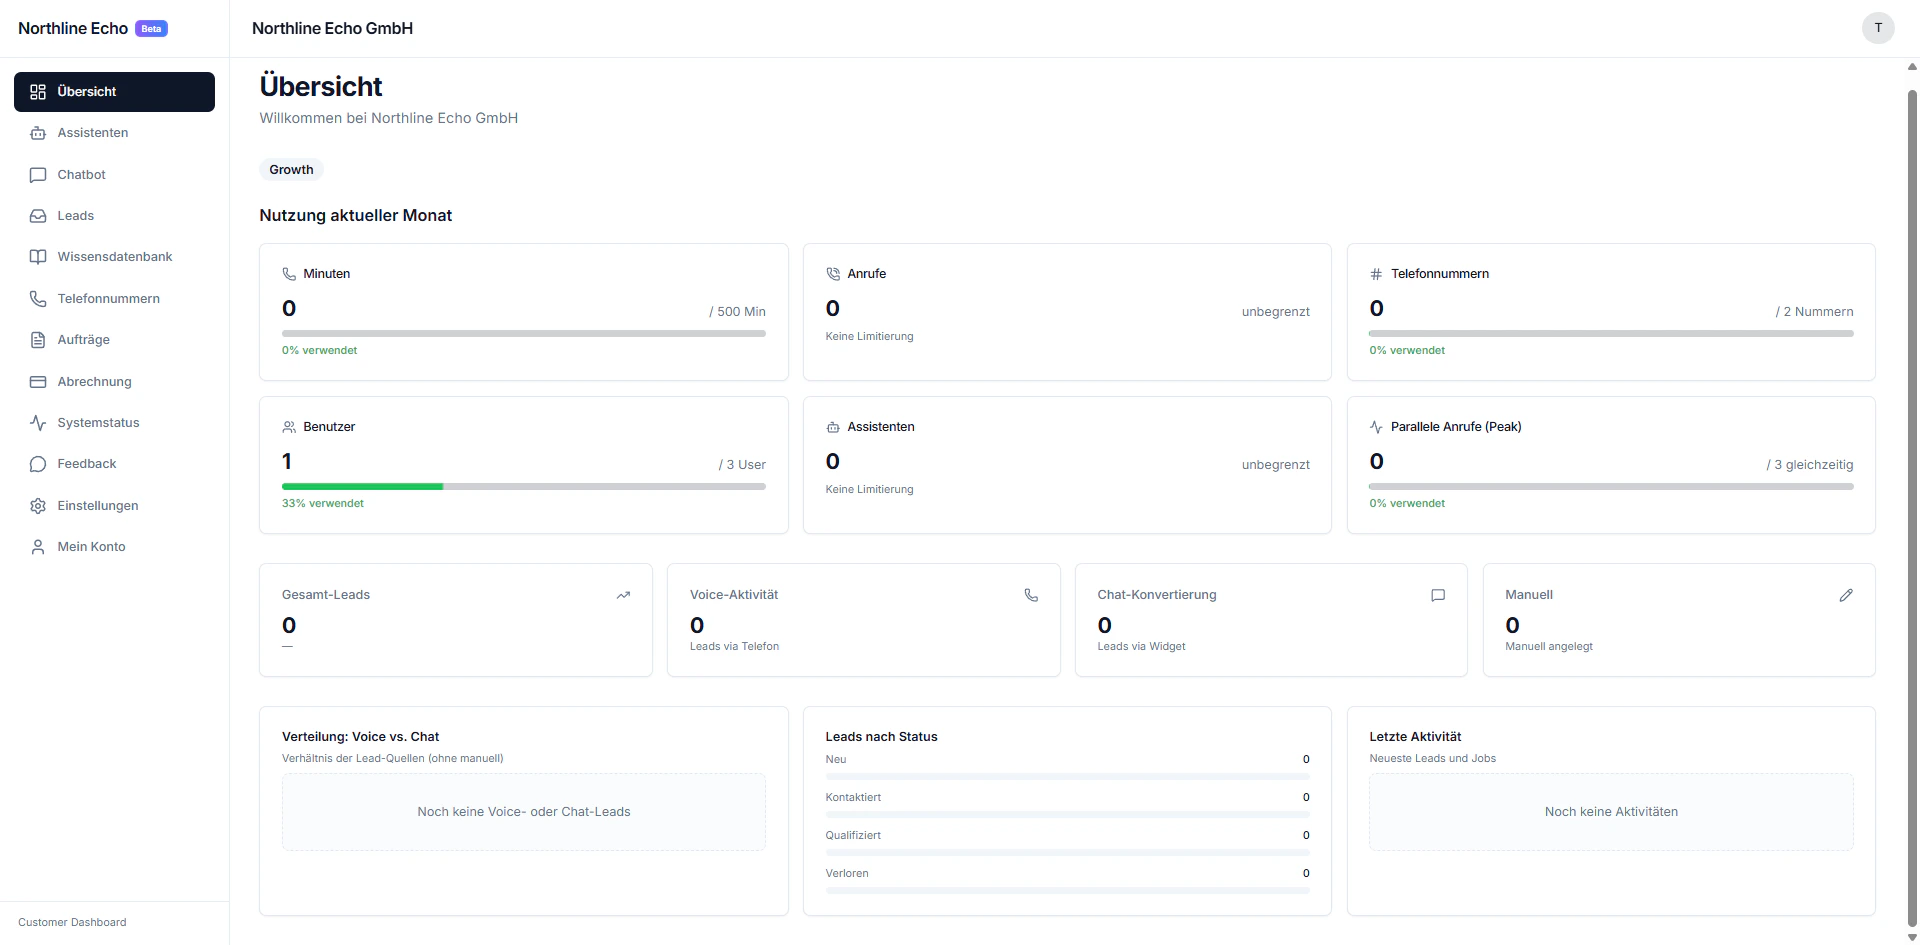This screenshot has width=1920, height=945.
Task: Click the Benutzer usage progress bar
Action: pos(523,486)
